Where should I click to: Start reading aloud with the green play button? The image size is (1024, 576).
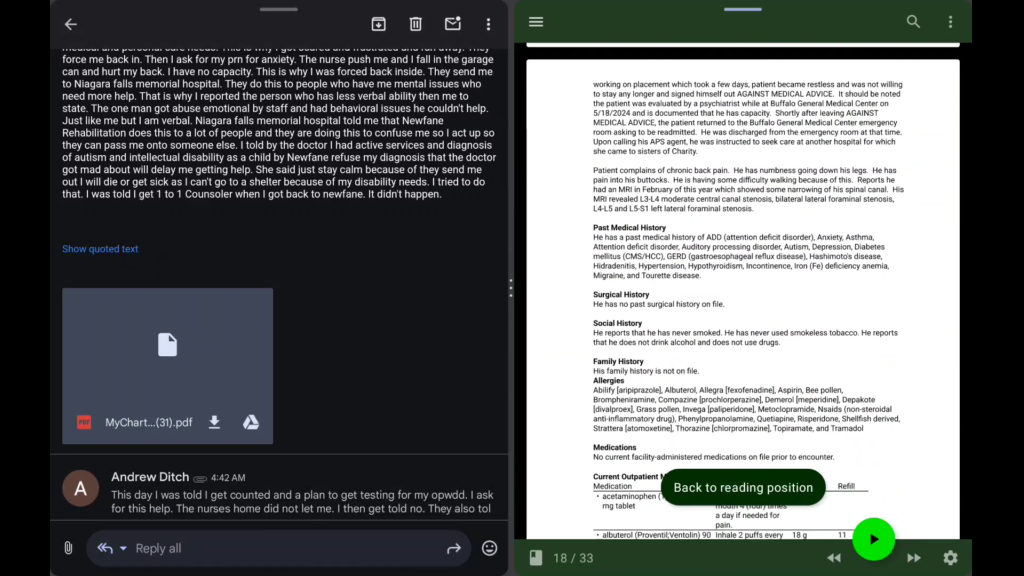click(874, 539)
